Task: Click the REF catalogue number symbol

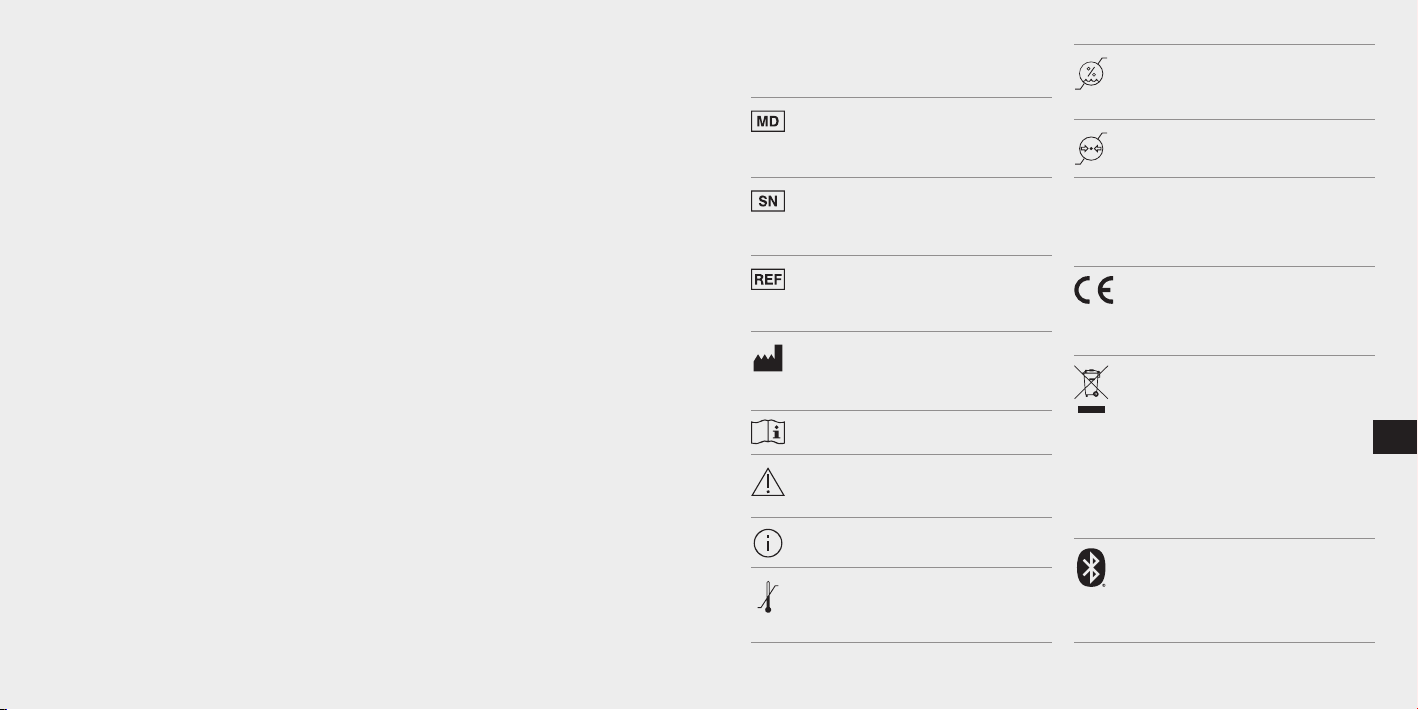Action: click(x=768, y=279)
